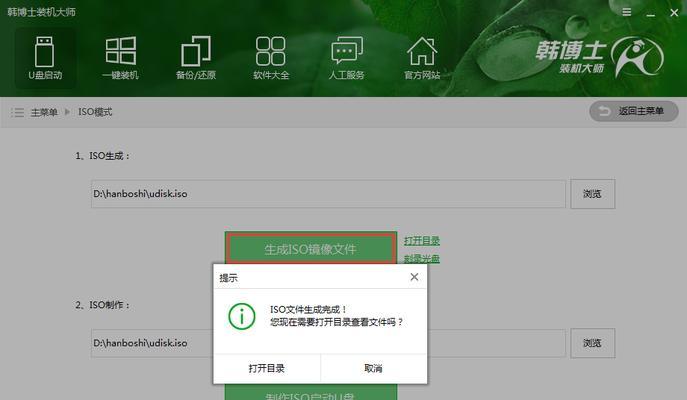The width and height of the screenshot is (687, 400).
Task: Open the U盘启动 section
Action: pos(45,58)
